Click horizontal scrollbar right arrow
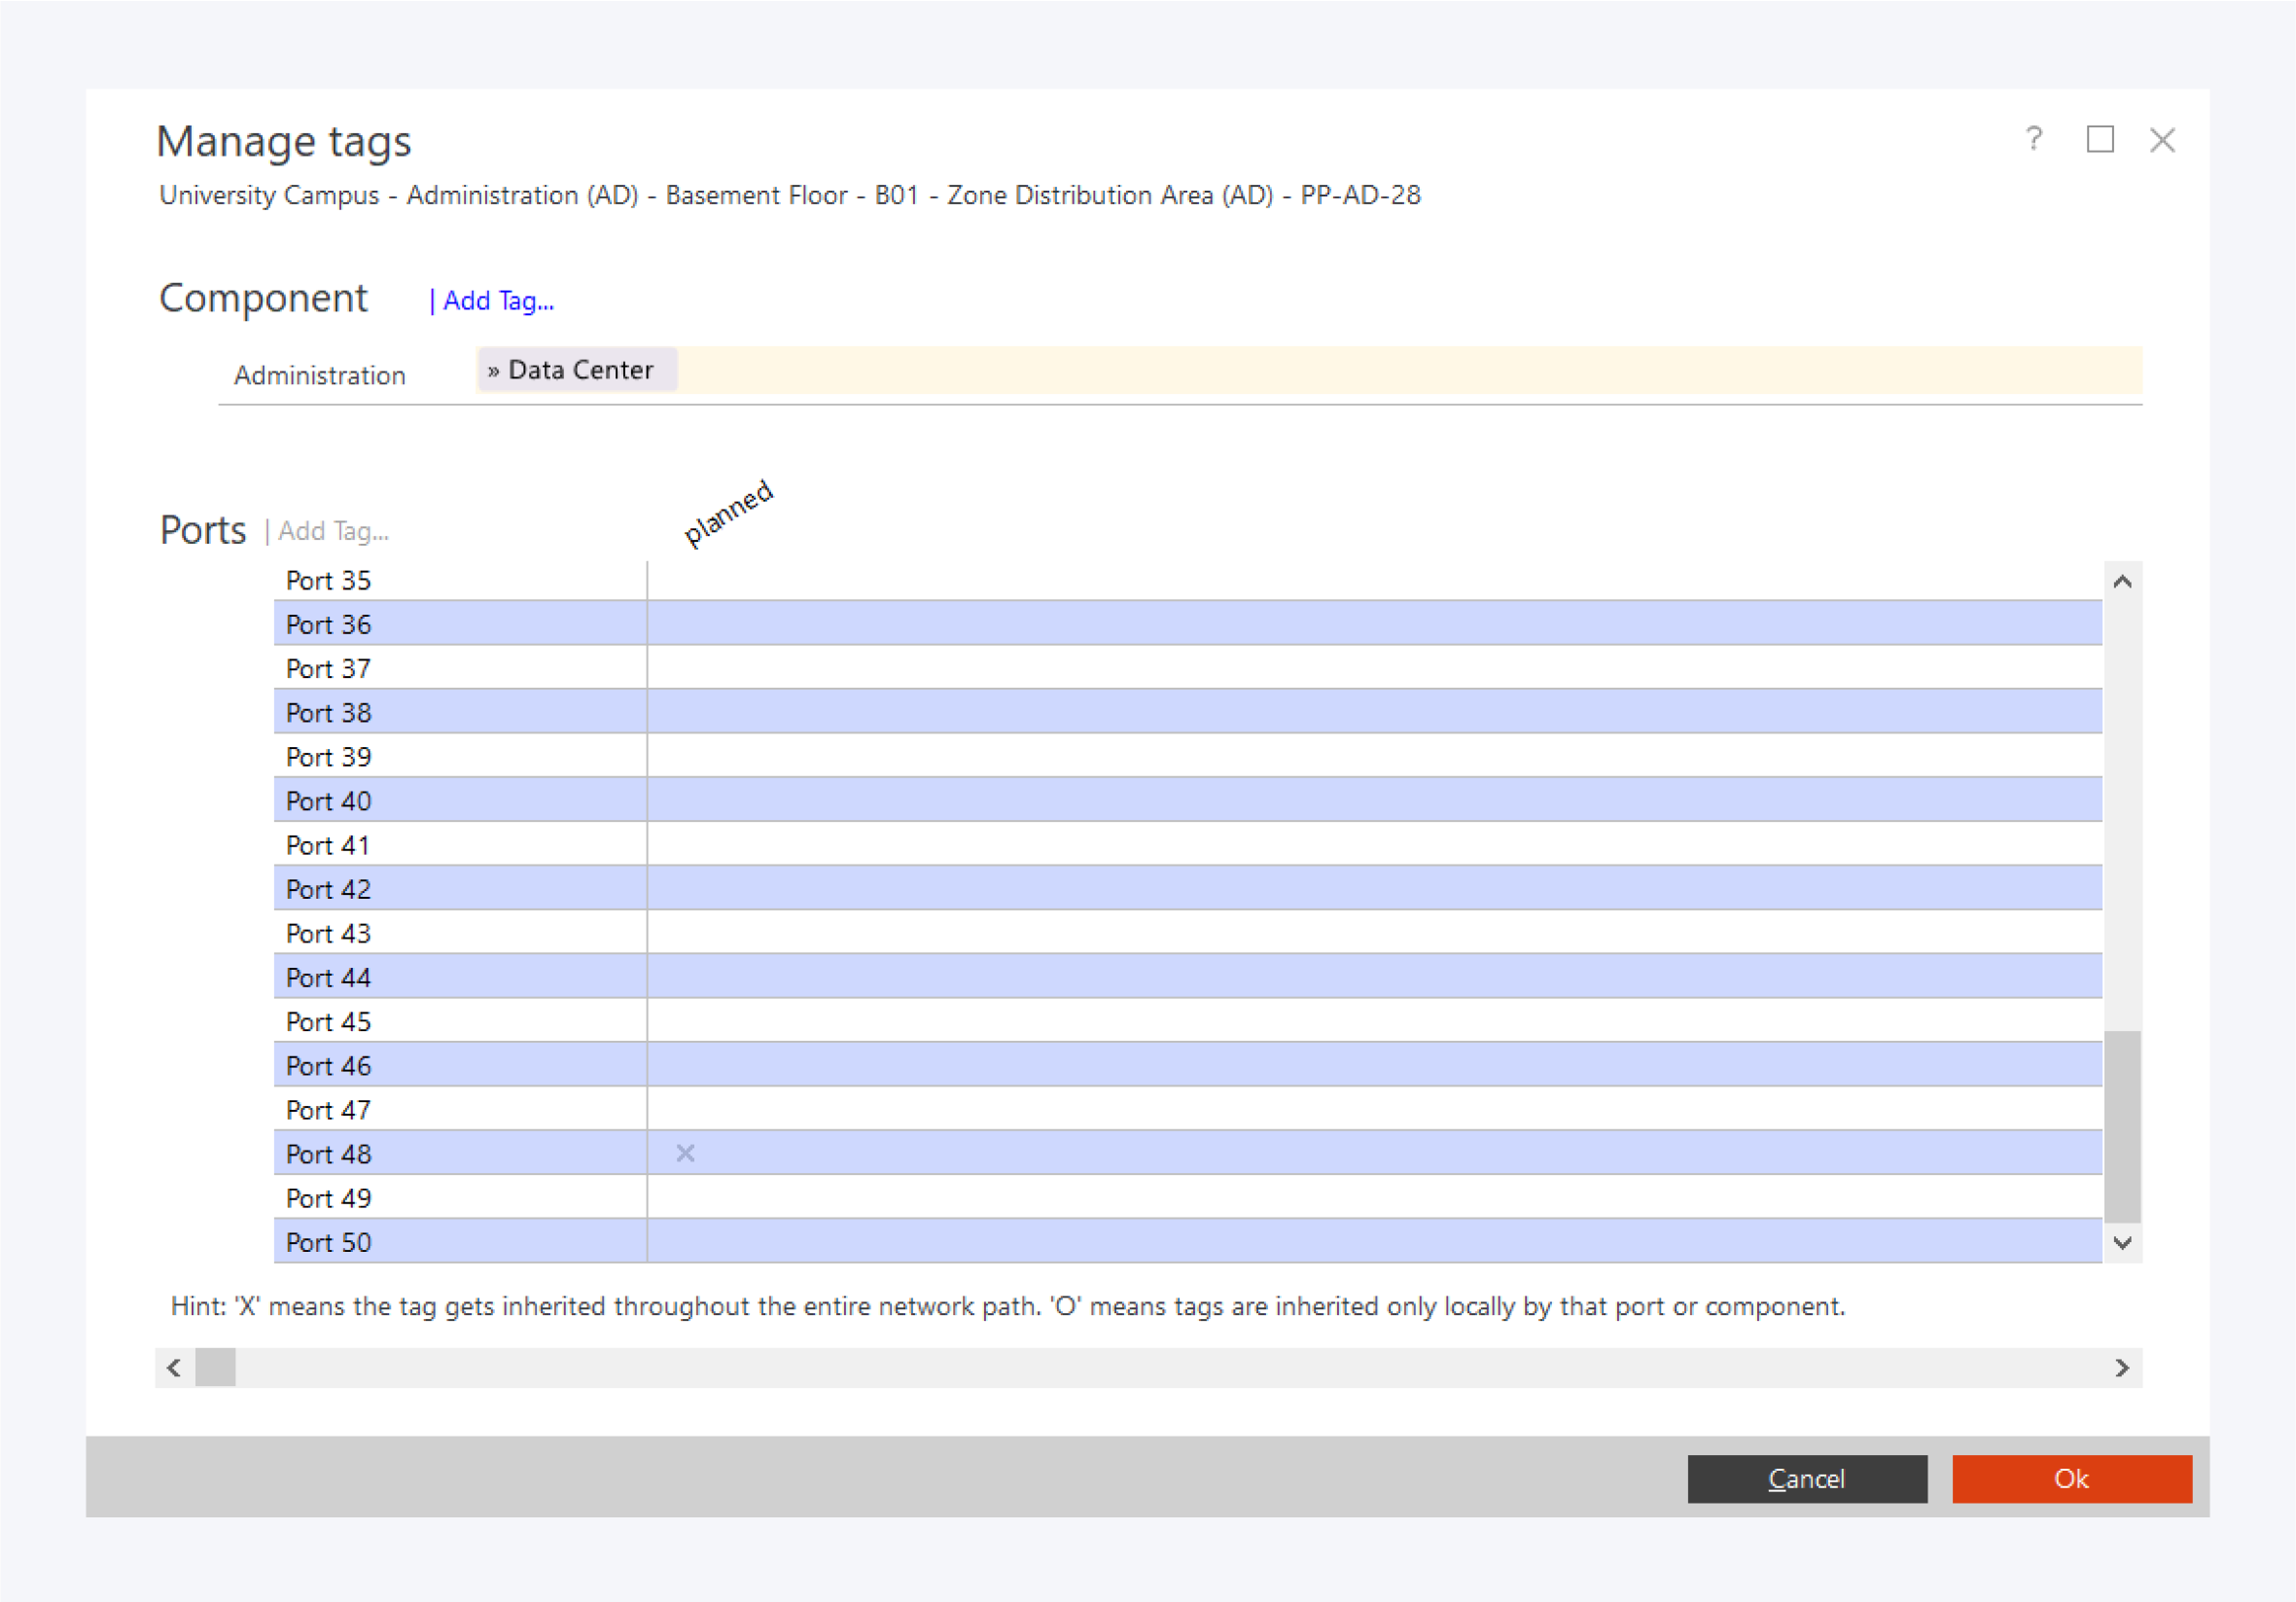This screenshot has height=1602, width=2296. click(2121, 1367)
